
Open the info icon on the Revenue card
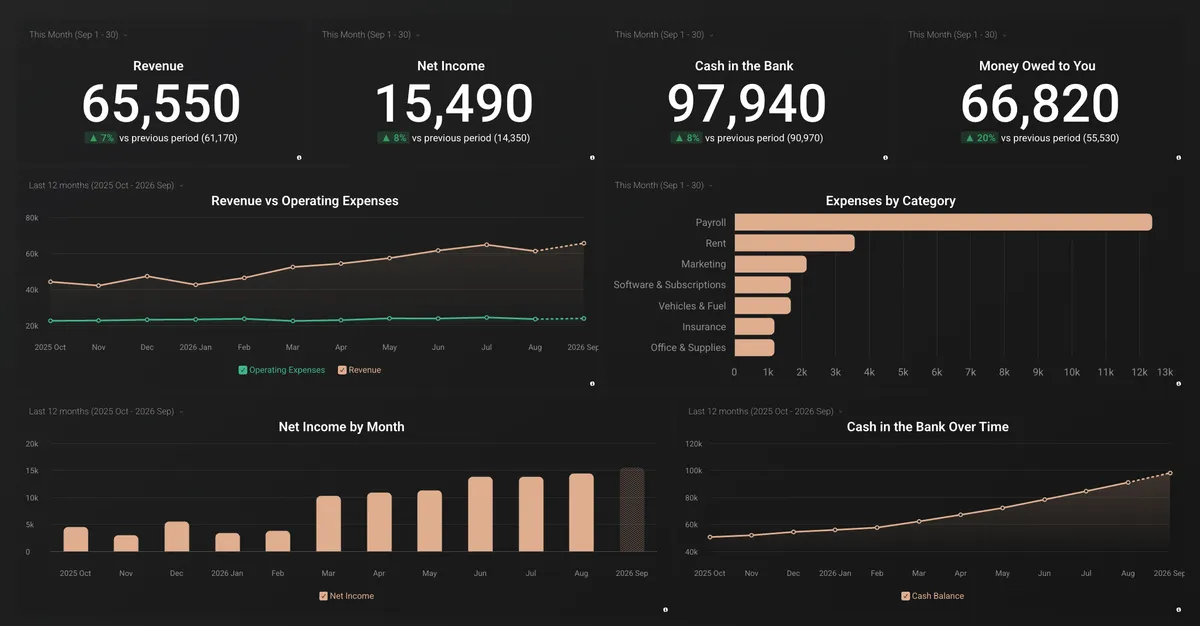click(x=299, y=157)
